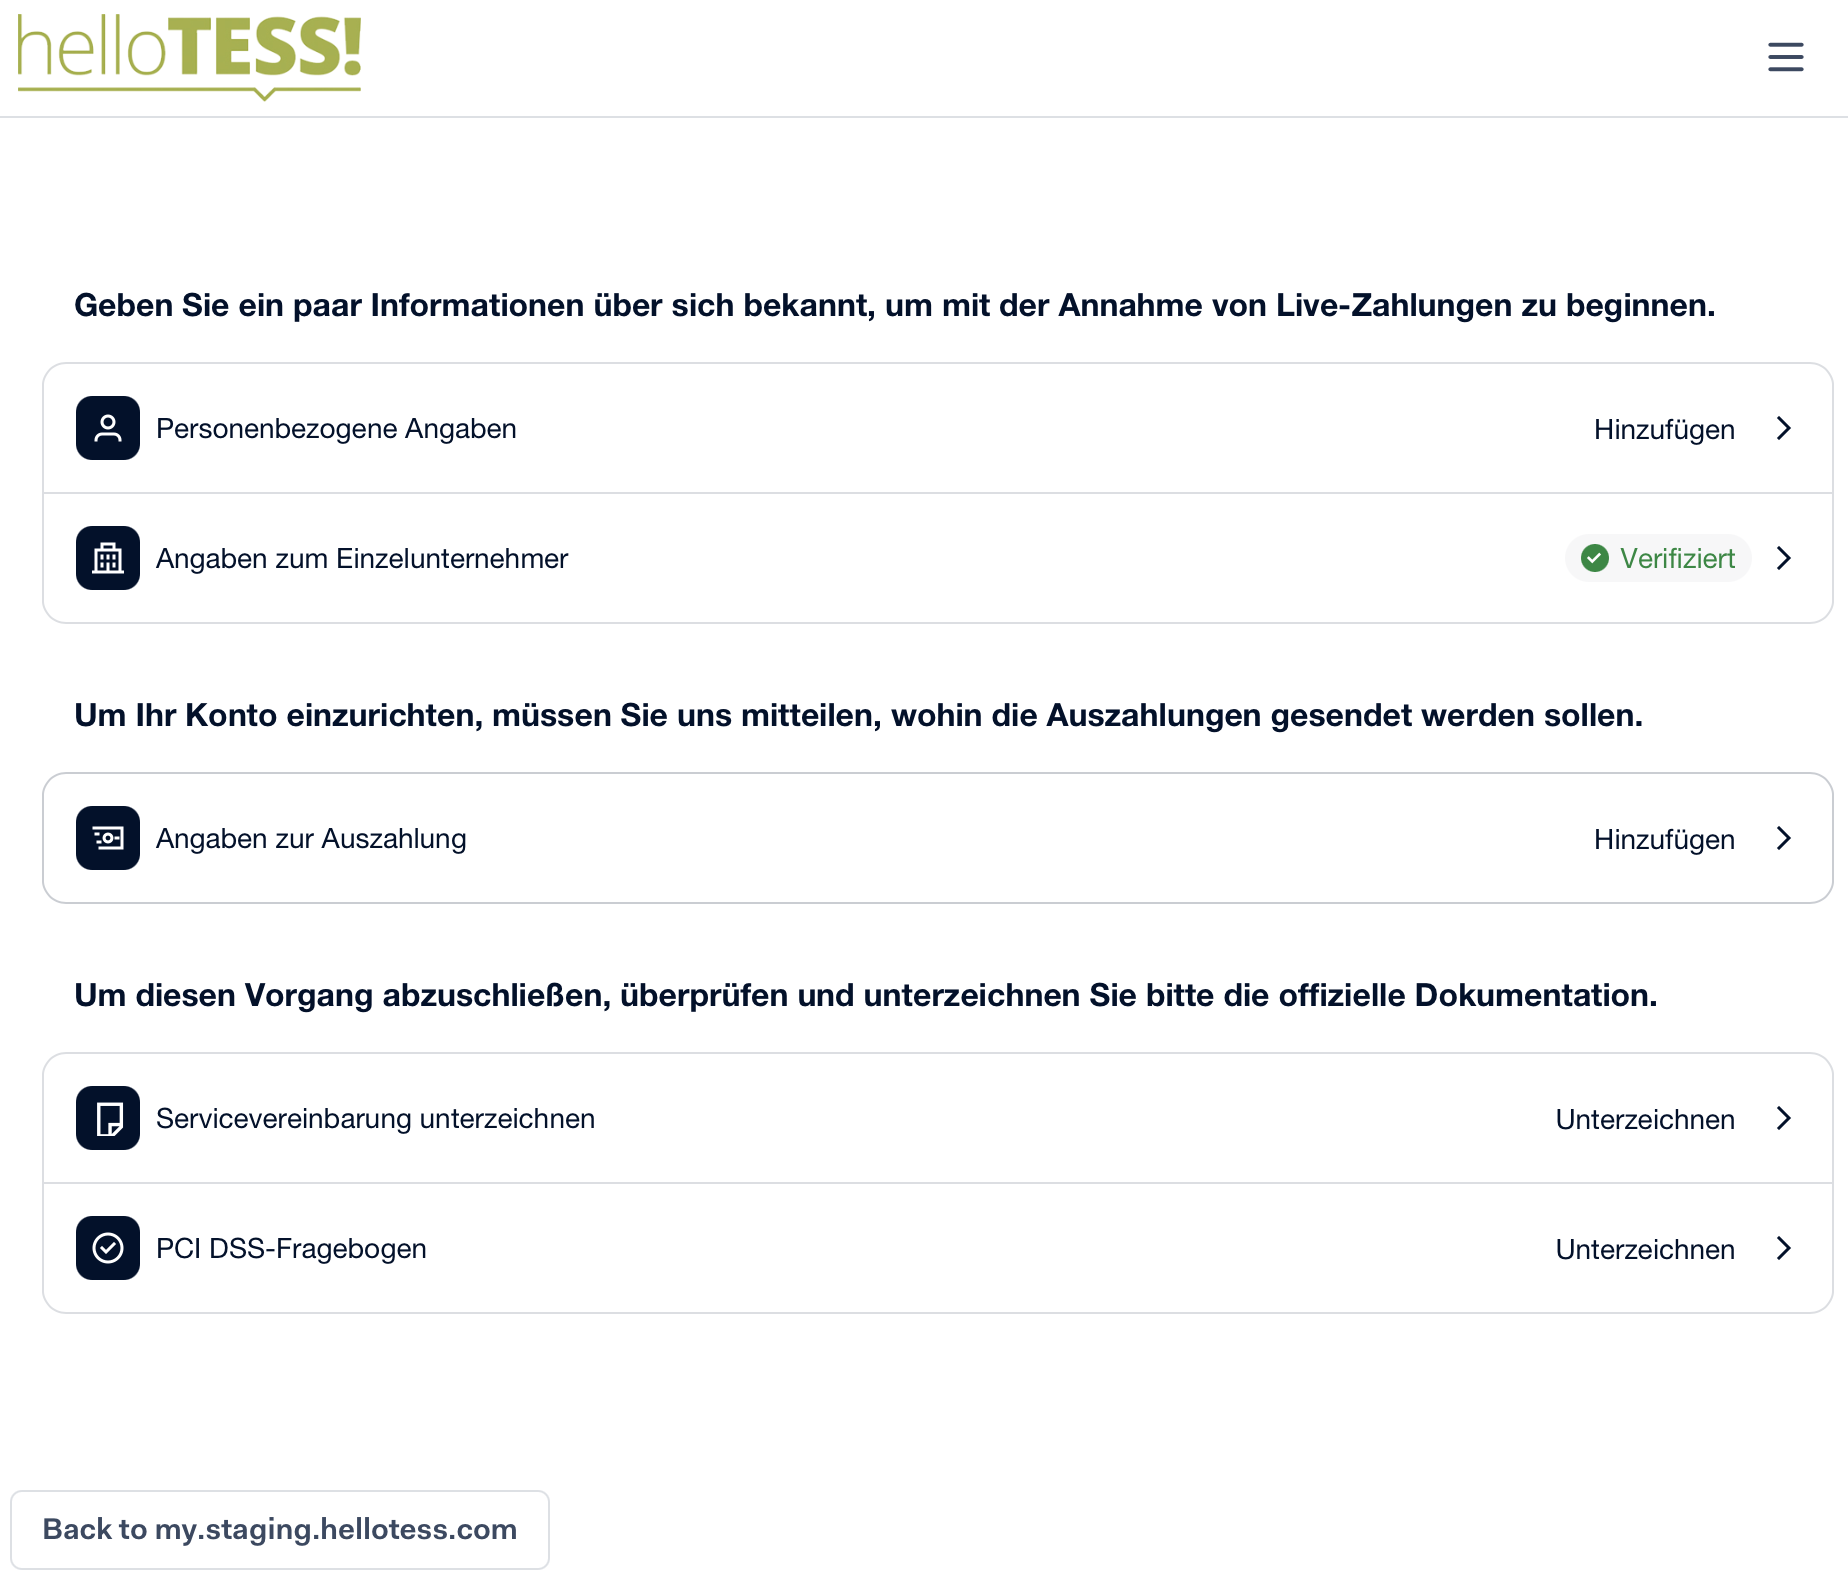Click Unterzeichnen for PCI DSS-Fragebogen
Screen dimensions: 1848x1582
1645,1249
